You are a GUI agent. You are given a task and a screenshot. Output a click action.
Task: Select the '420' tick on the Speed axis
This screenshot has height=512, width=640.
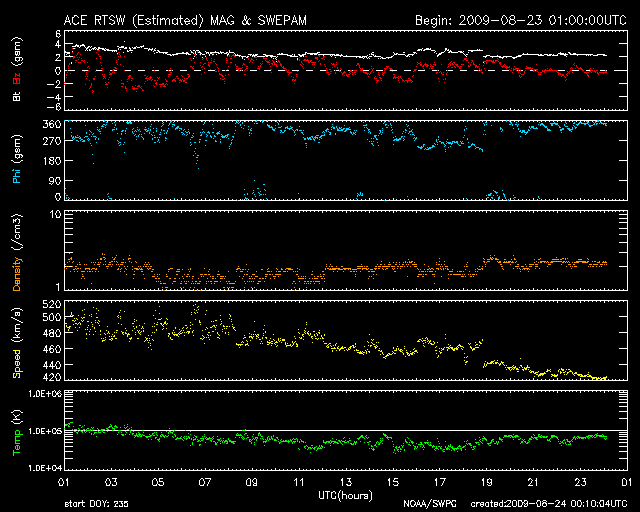(52, 377)
